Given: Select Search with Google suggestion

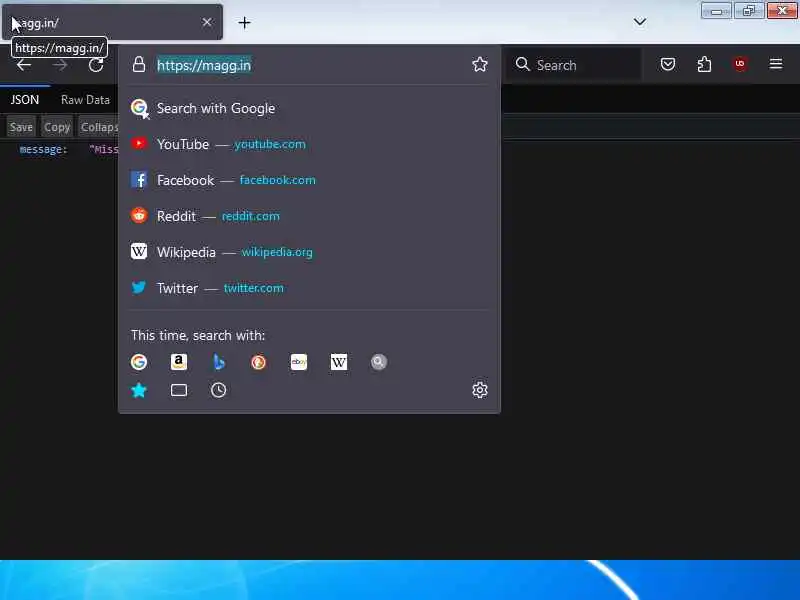Looking at the screenshot, I should [309, 108].
